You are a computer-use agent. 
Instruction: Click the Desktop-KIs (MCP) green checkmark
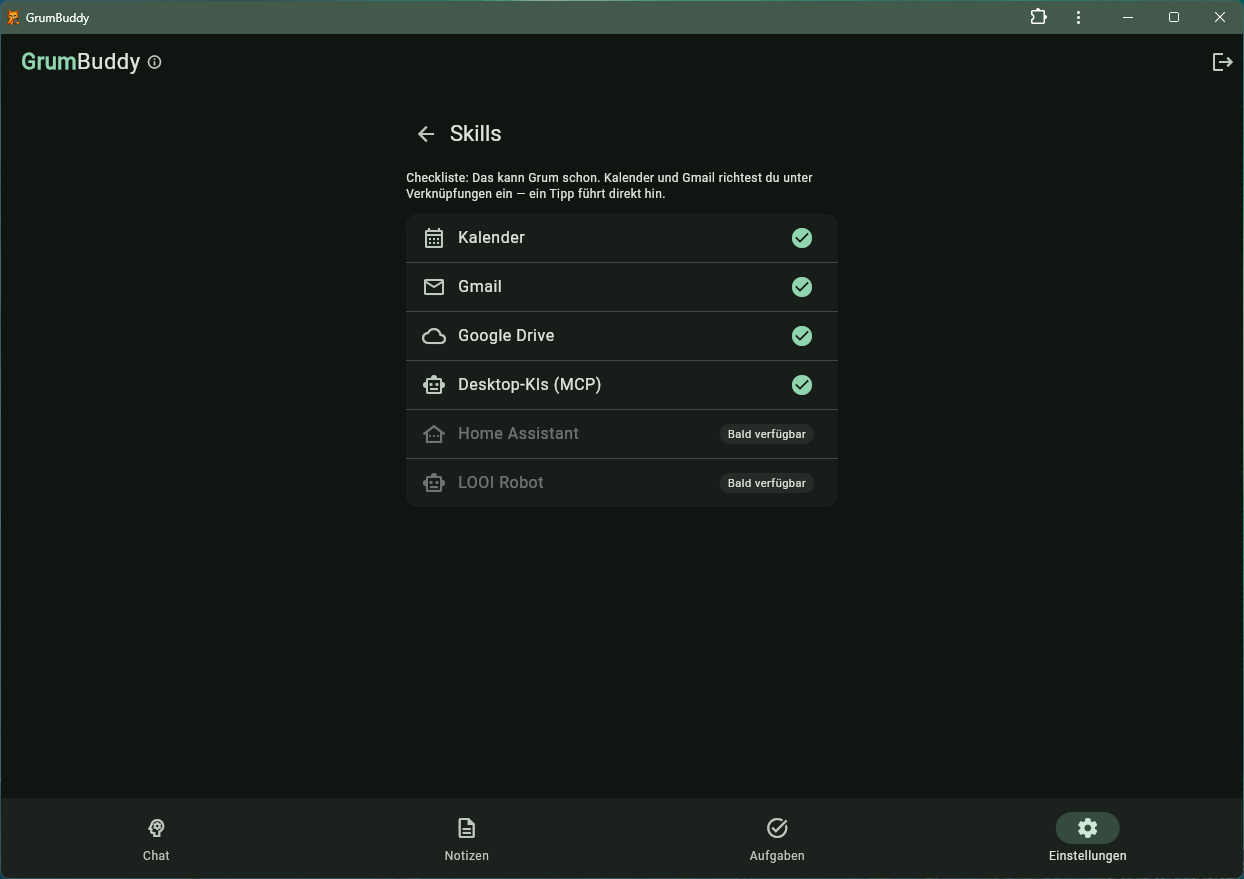pos(802,385)
